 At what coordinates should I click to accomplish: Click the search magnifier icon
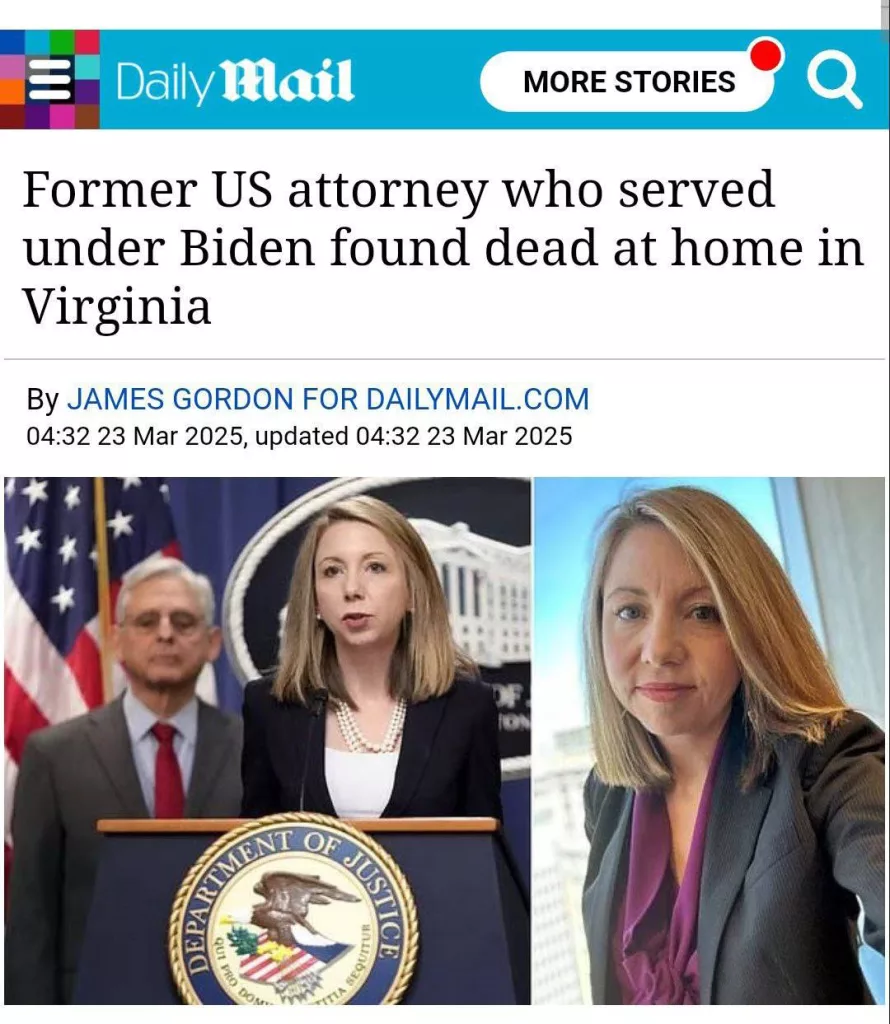click(x=834, y=80)
